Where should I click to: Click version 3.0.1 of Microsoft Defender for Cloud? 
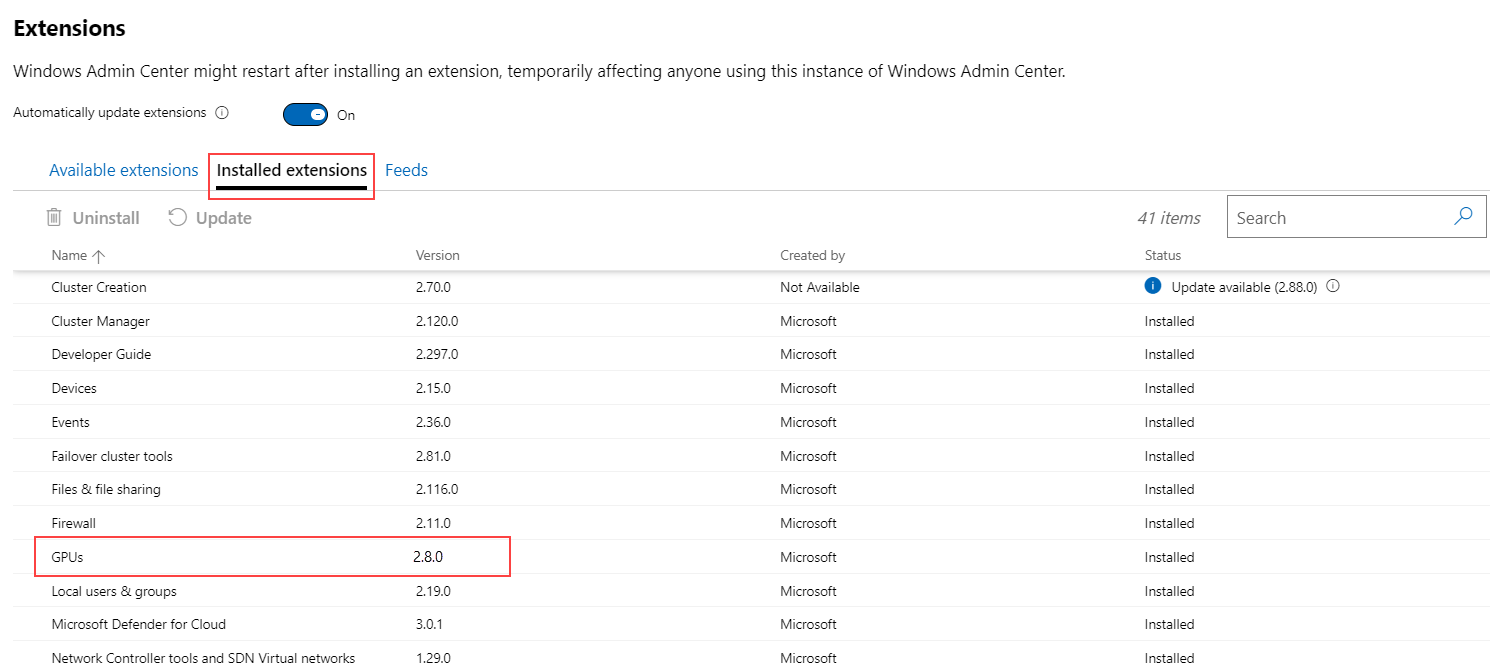point(429,624)
